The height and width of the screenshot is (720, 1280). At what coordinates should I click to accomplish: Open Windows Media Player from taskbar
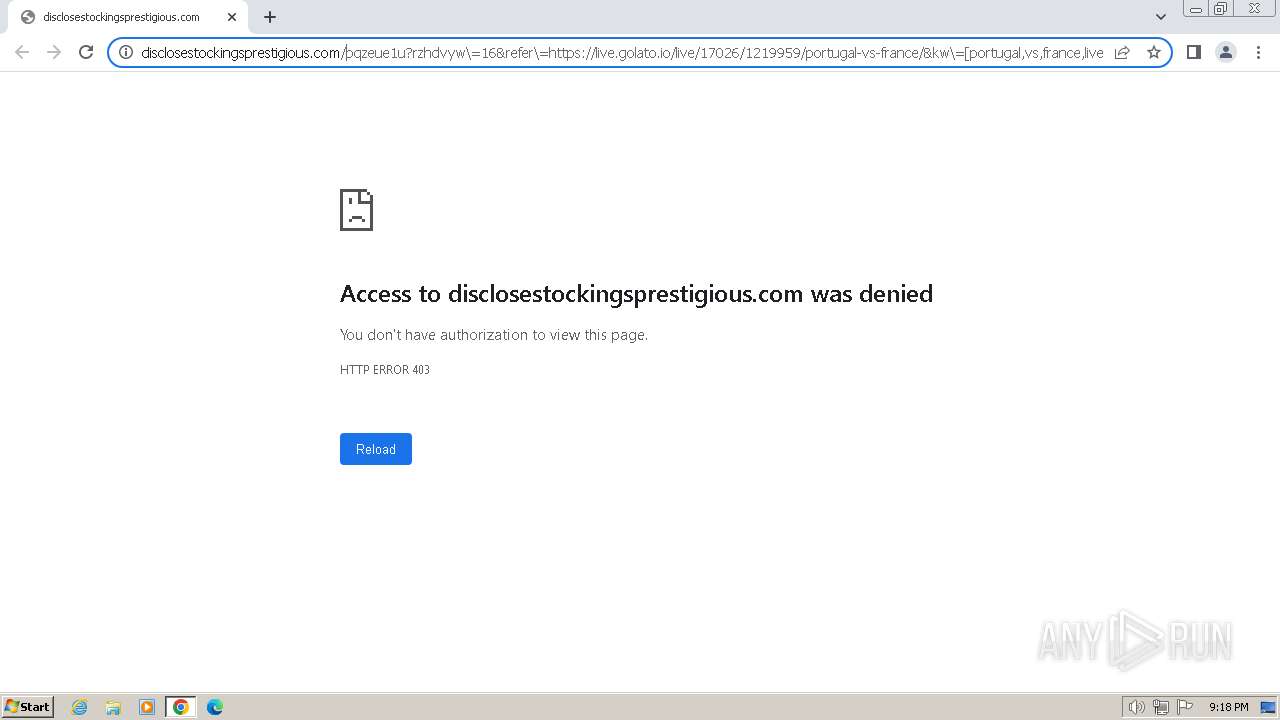click(147, 707)
